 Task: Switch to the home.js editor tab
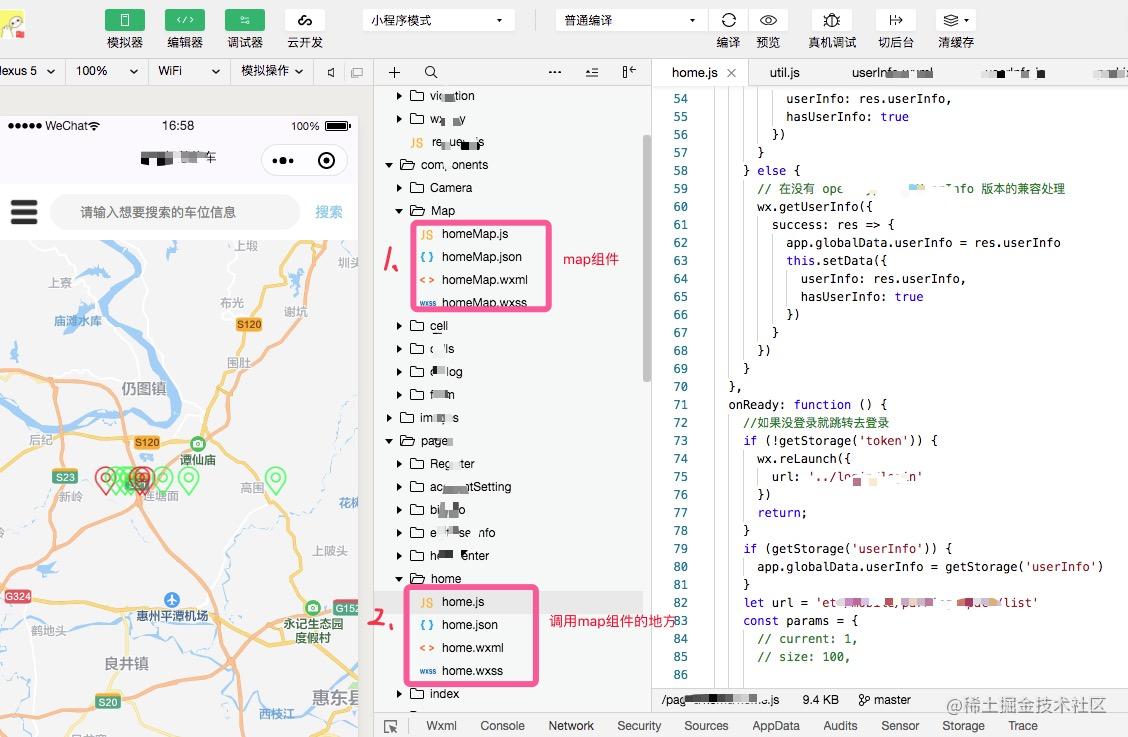coord(694,73)
